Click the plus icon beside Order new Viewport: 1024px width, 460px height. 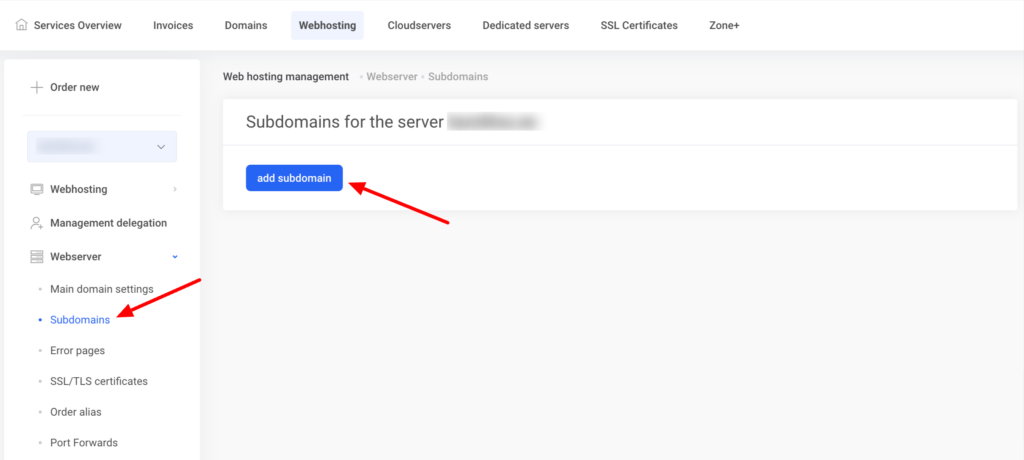[37, 87]
